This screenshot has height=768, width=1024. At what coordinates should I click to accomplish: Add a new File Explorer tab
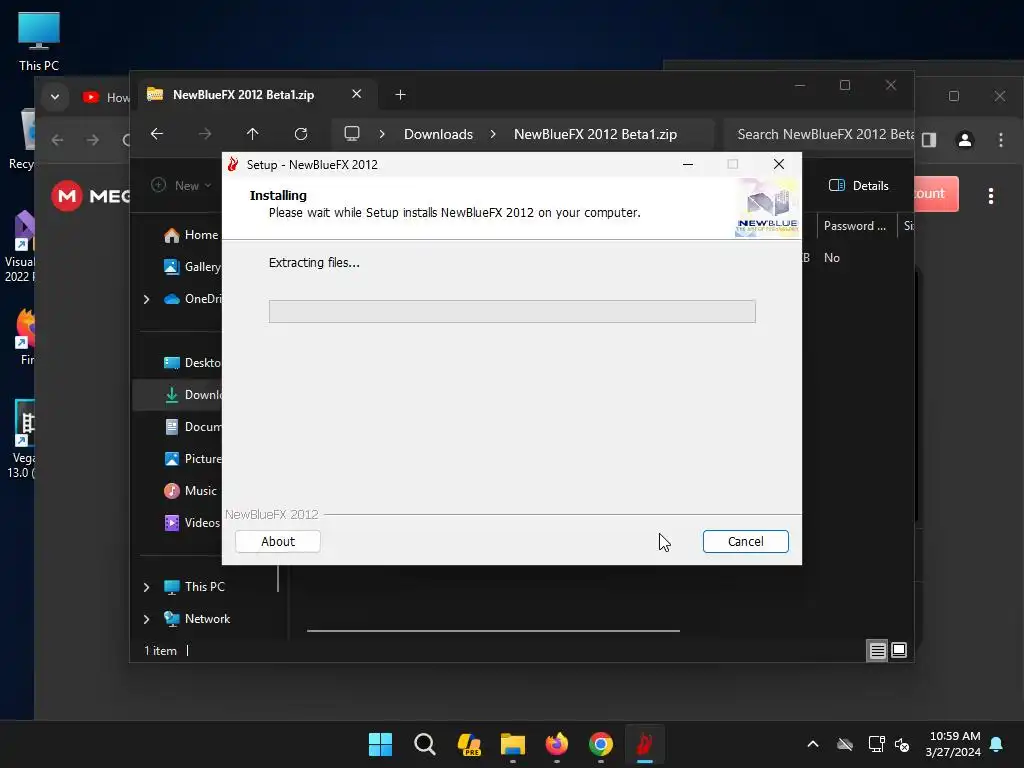tap(400, 95)
